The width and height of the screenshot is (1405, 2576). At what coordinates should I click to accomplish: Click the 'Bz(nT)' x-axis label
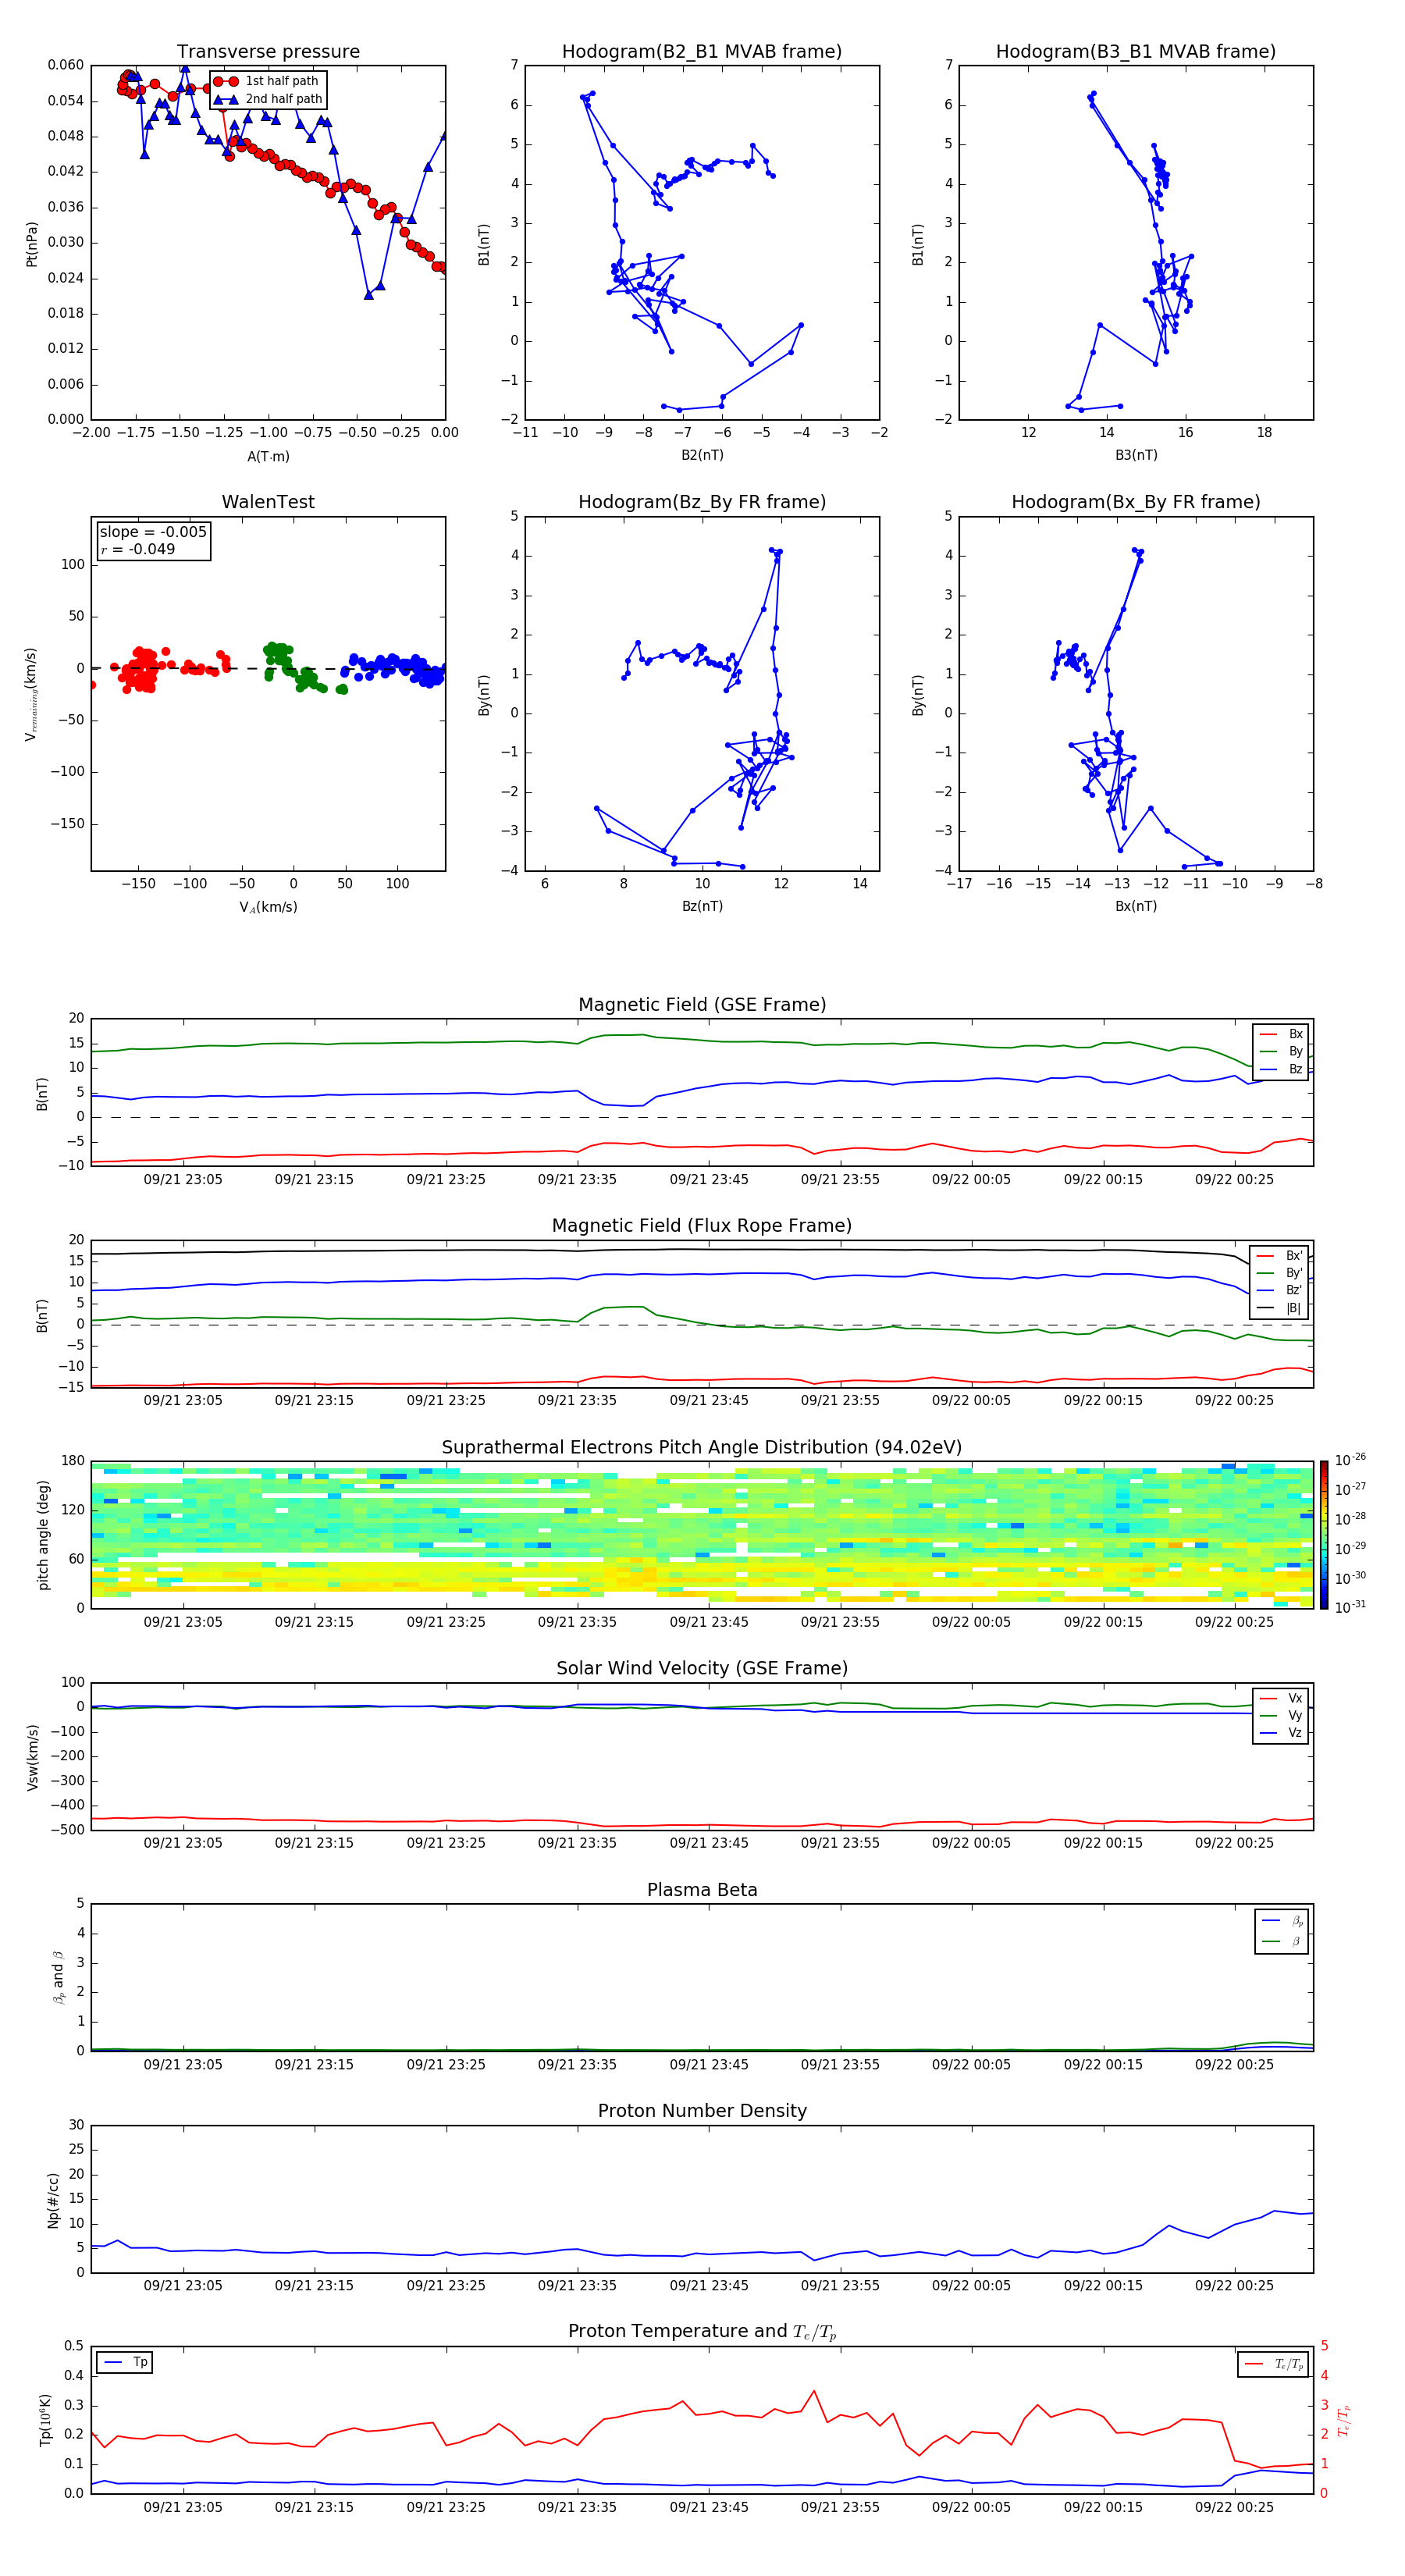[702, 907]
